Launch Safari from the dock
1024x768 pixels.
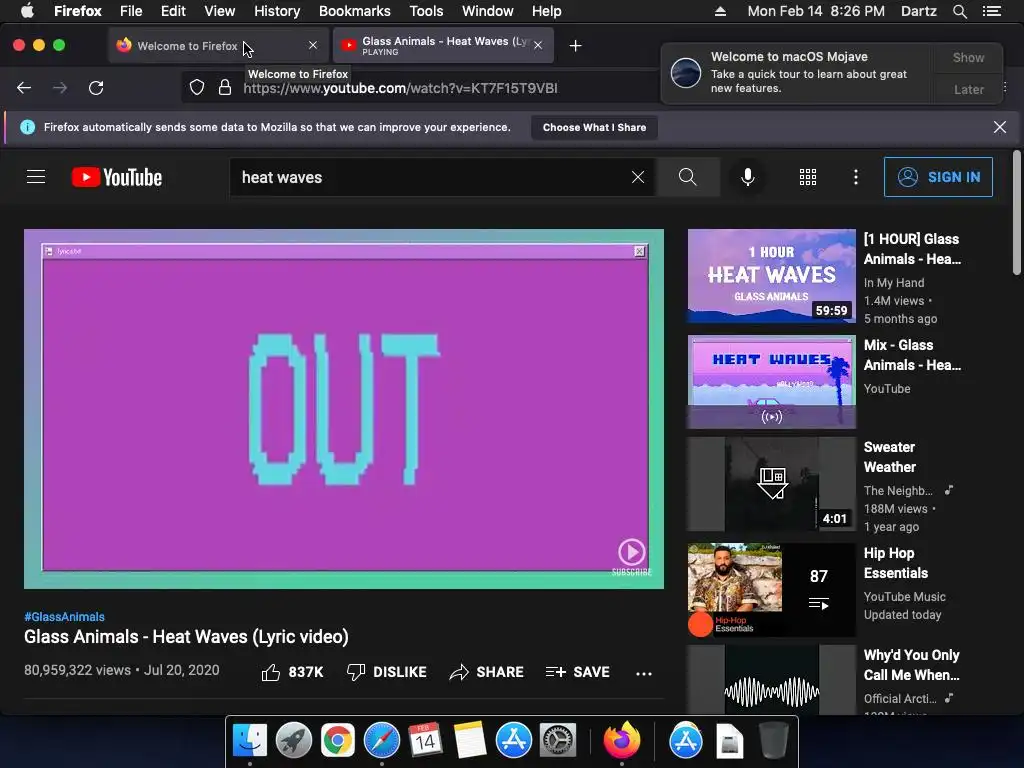point(381,741)
